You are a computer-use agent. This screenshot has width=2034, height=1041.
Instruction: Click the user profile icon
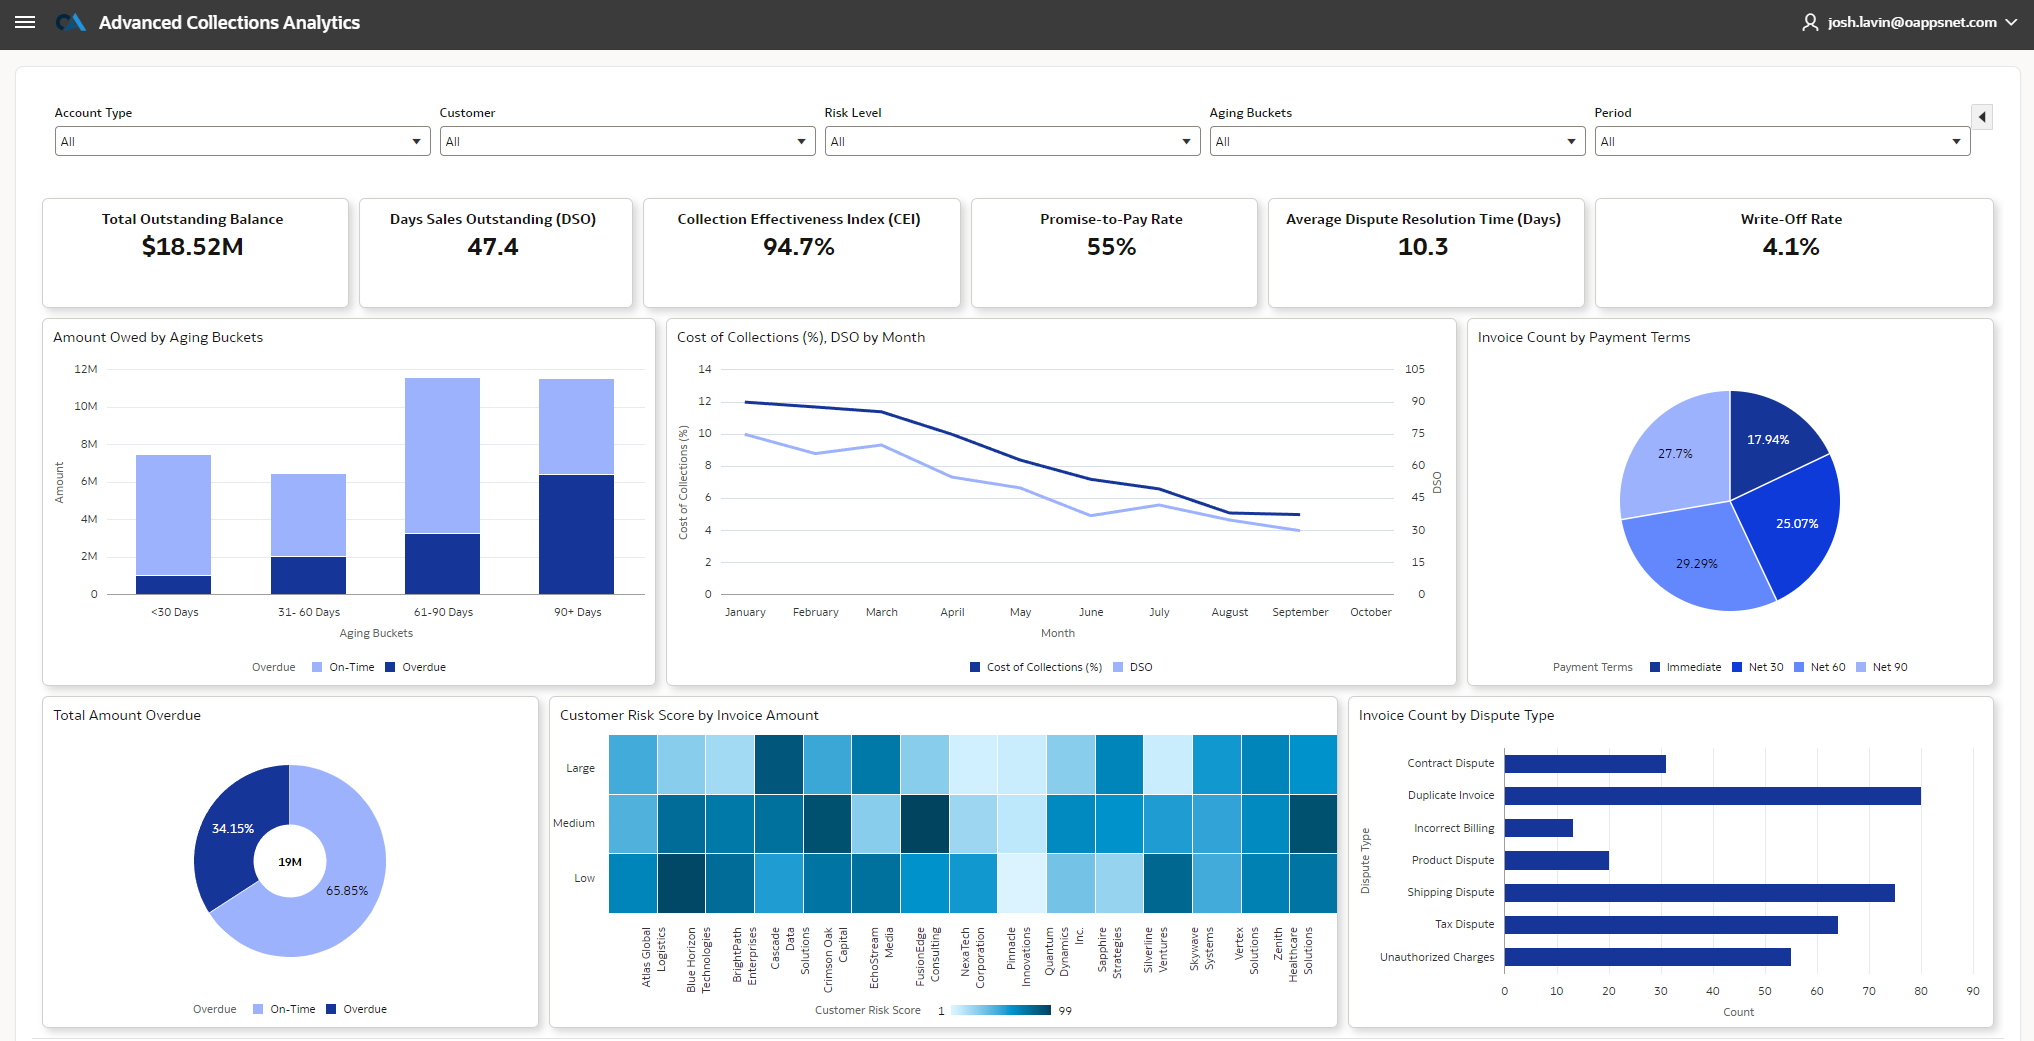click(1810, 22)
